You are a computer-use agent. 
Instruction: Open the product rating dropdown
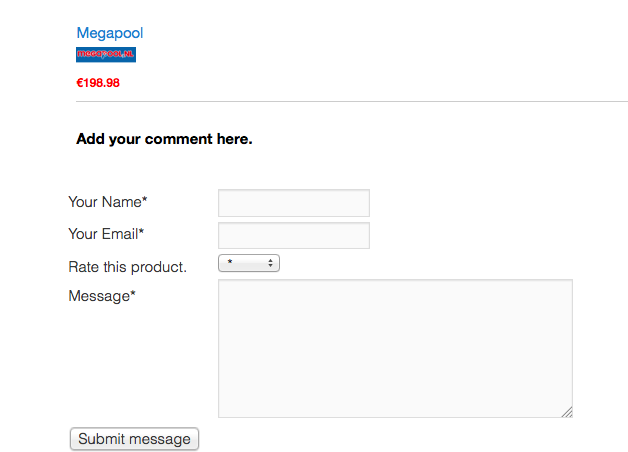tap(248, 263)
